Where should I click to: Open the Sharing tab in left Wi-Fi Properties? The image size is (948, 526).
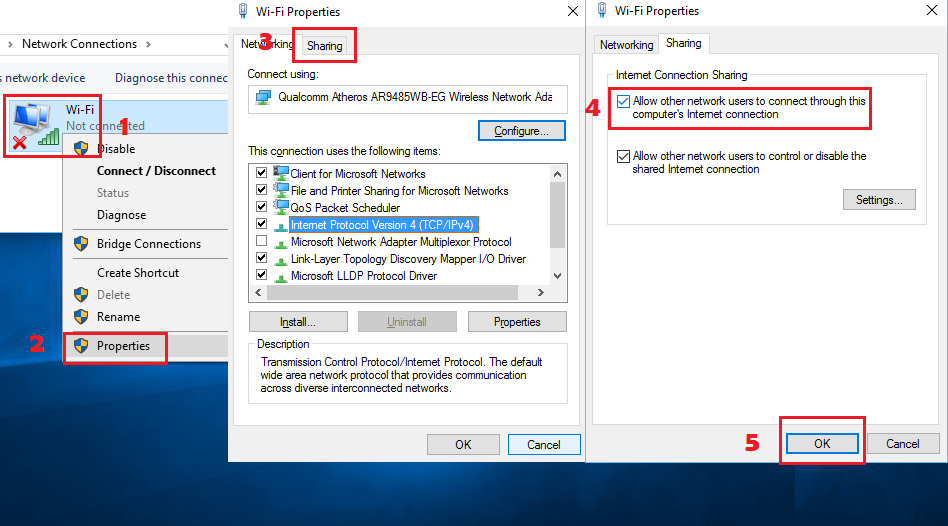[324, 46]
